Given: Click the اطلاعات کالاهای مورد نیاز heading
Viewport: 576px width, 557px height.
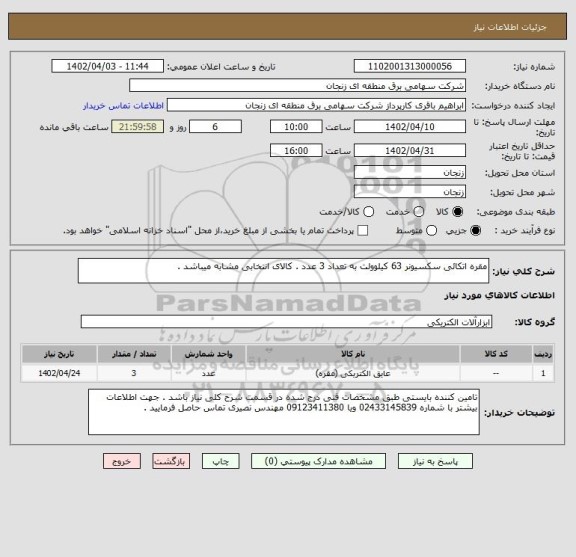Looking at the screenshot, I should [x=499, y=296].
